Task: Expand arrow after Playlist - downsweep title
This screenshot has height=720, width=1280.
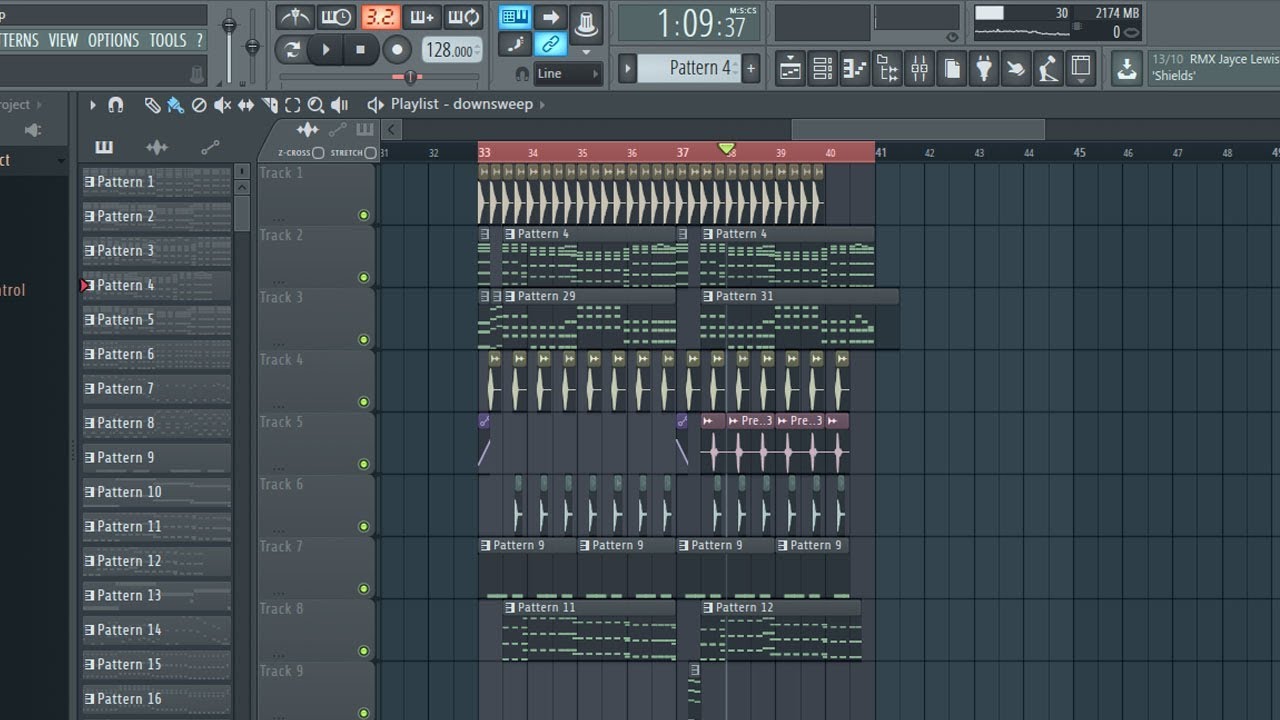Action: pos(542,105)
